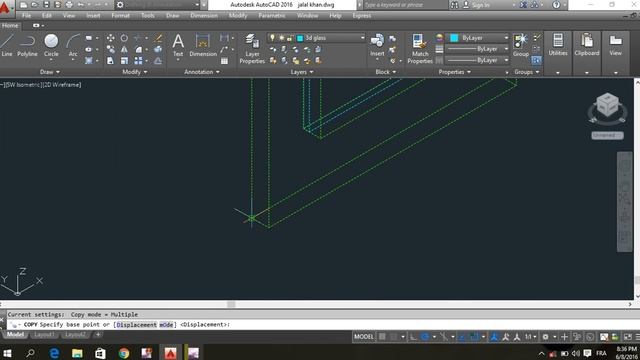
Task: Expand the Layers panel
Action: (302, 72)
